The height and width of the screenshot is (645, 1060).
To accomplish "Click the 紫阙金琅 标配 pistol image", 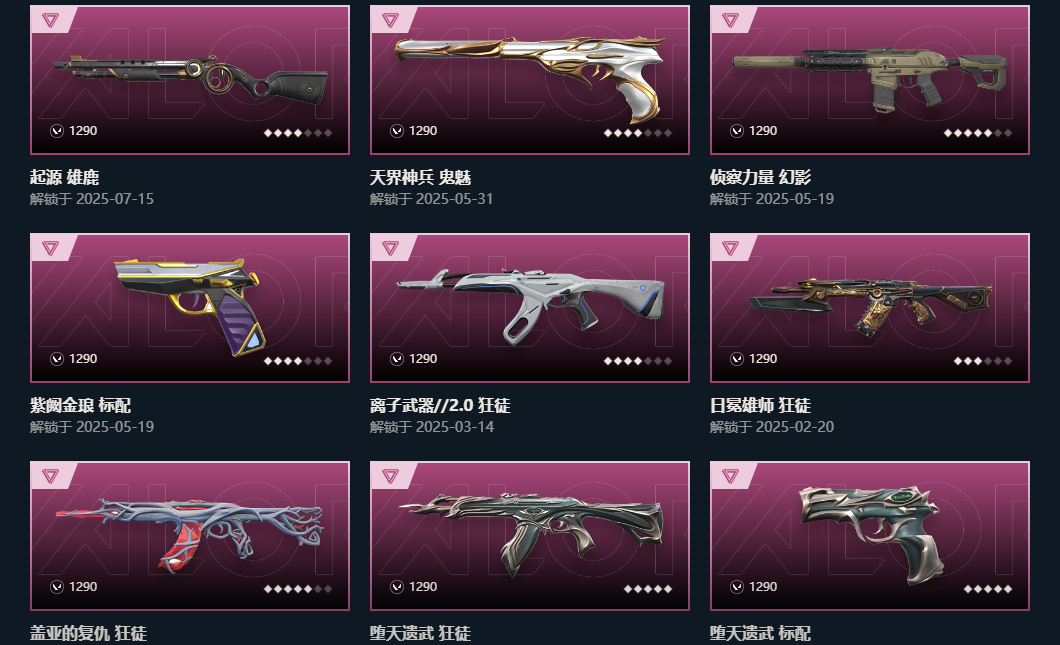I will (x=190, y=307).
